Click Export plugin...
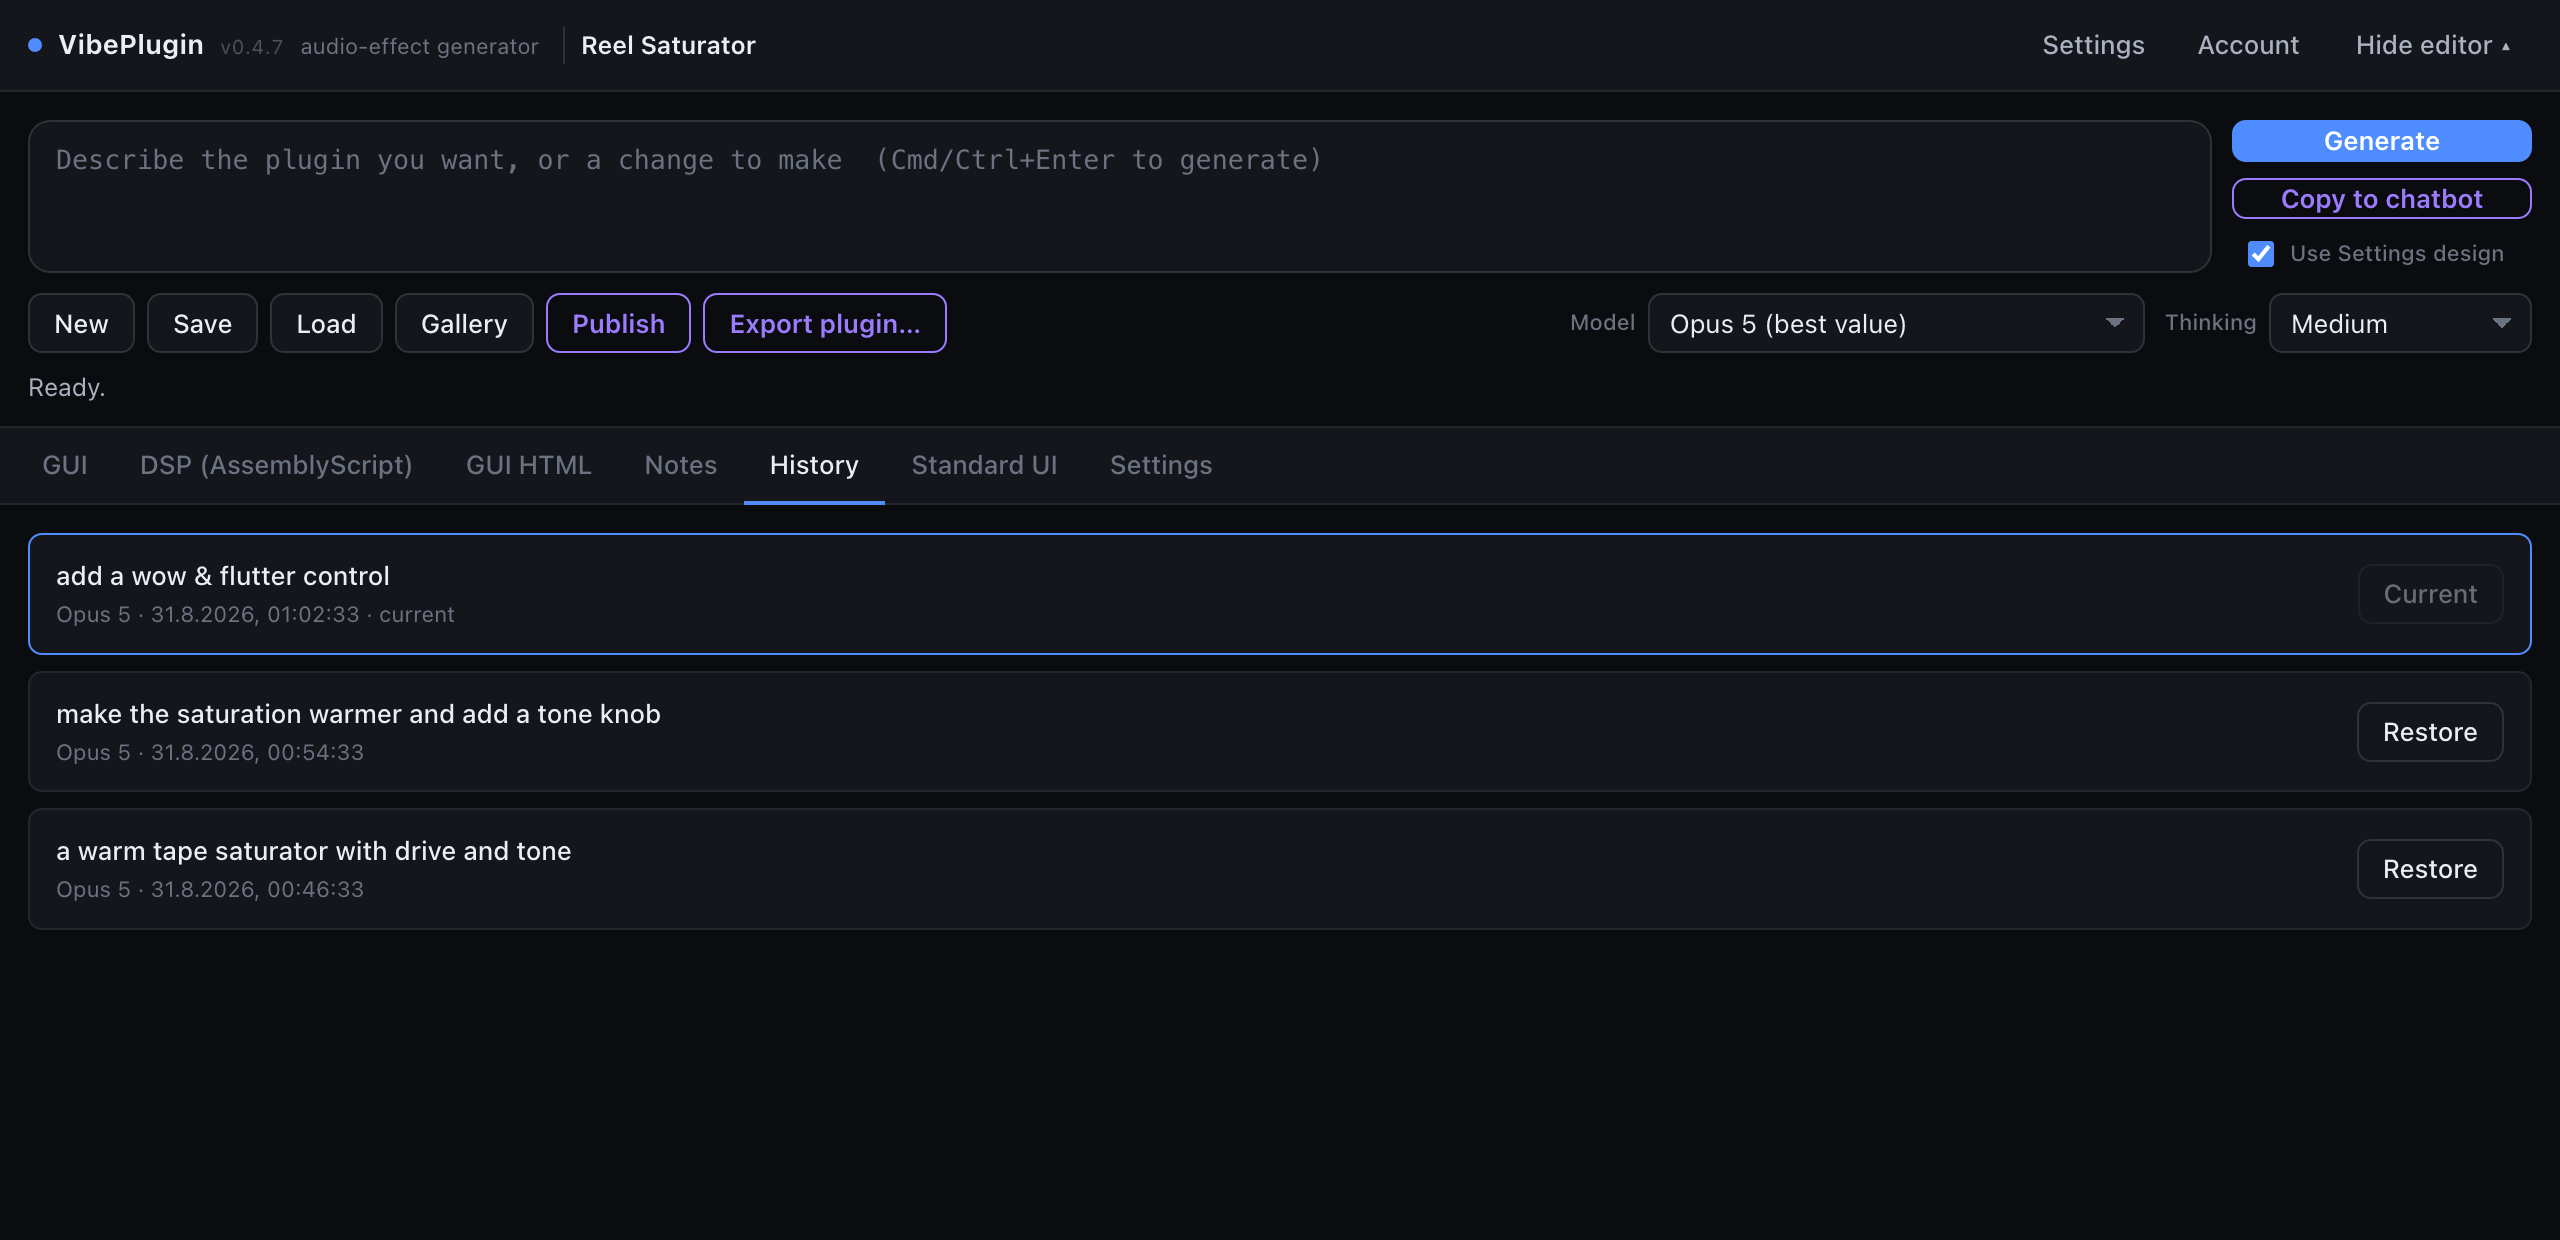 825,323
